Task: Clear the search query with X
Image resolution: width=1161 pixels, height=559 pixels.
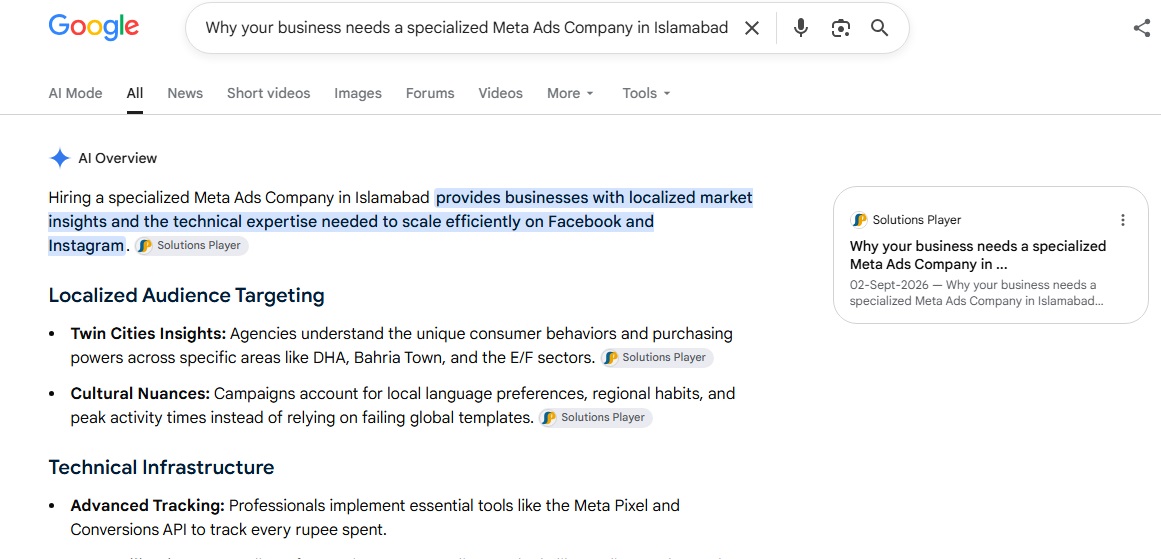Action: click(x=752, y=28)
